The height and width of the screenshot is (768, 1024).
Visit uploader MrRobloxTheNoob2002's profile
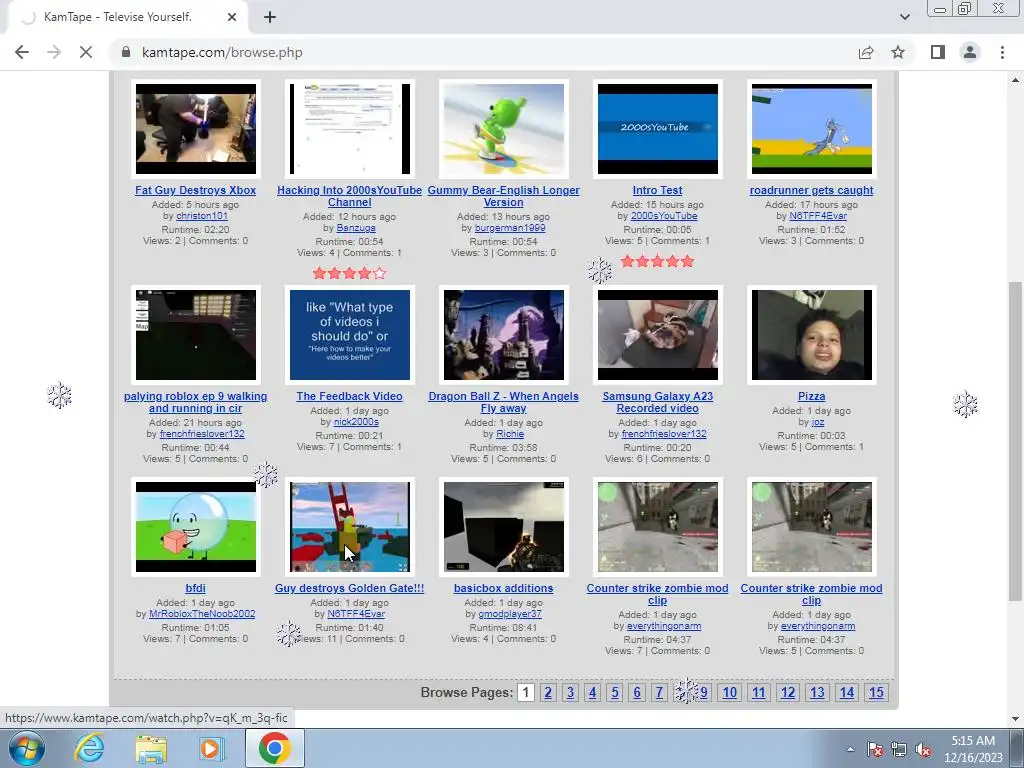[x=202, y=614]
